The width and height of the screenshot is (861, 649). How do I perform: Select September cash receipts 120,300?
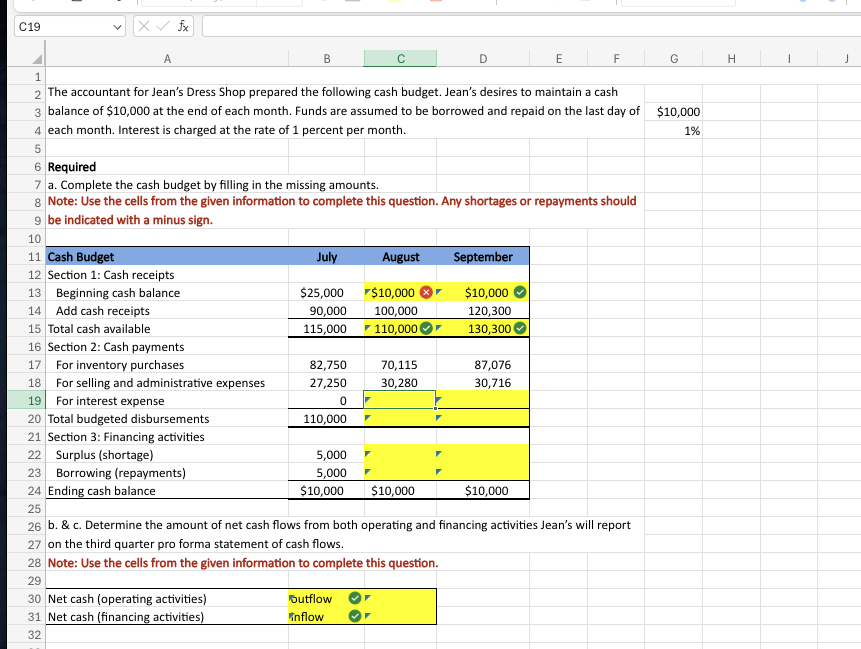(x=483, y=311)
